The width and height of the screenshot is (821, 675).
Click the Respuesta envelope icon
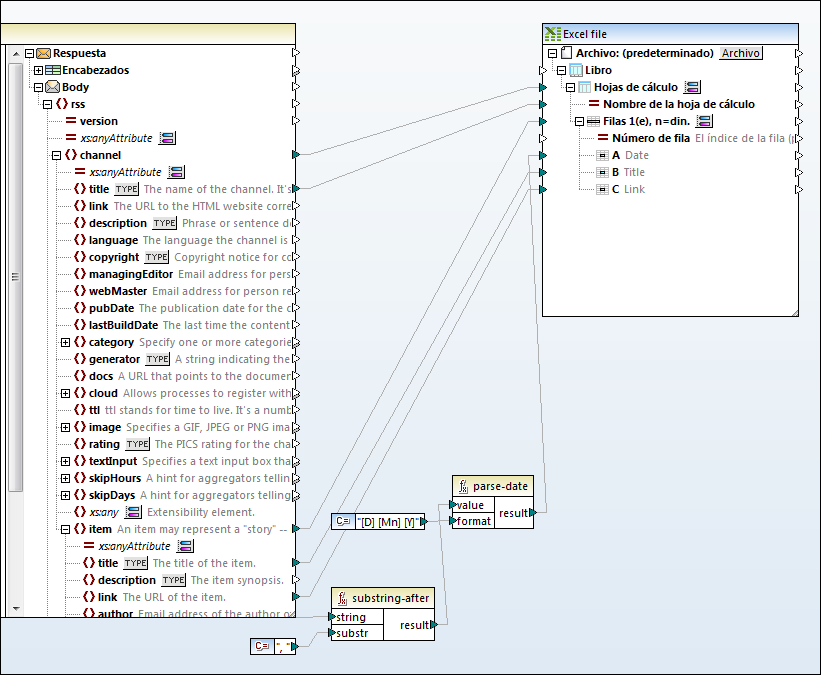pos(42,53)
